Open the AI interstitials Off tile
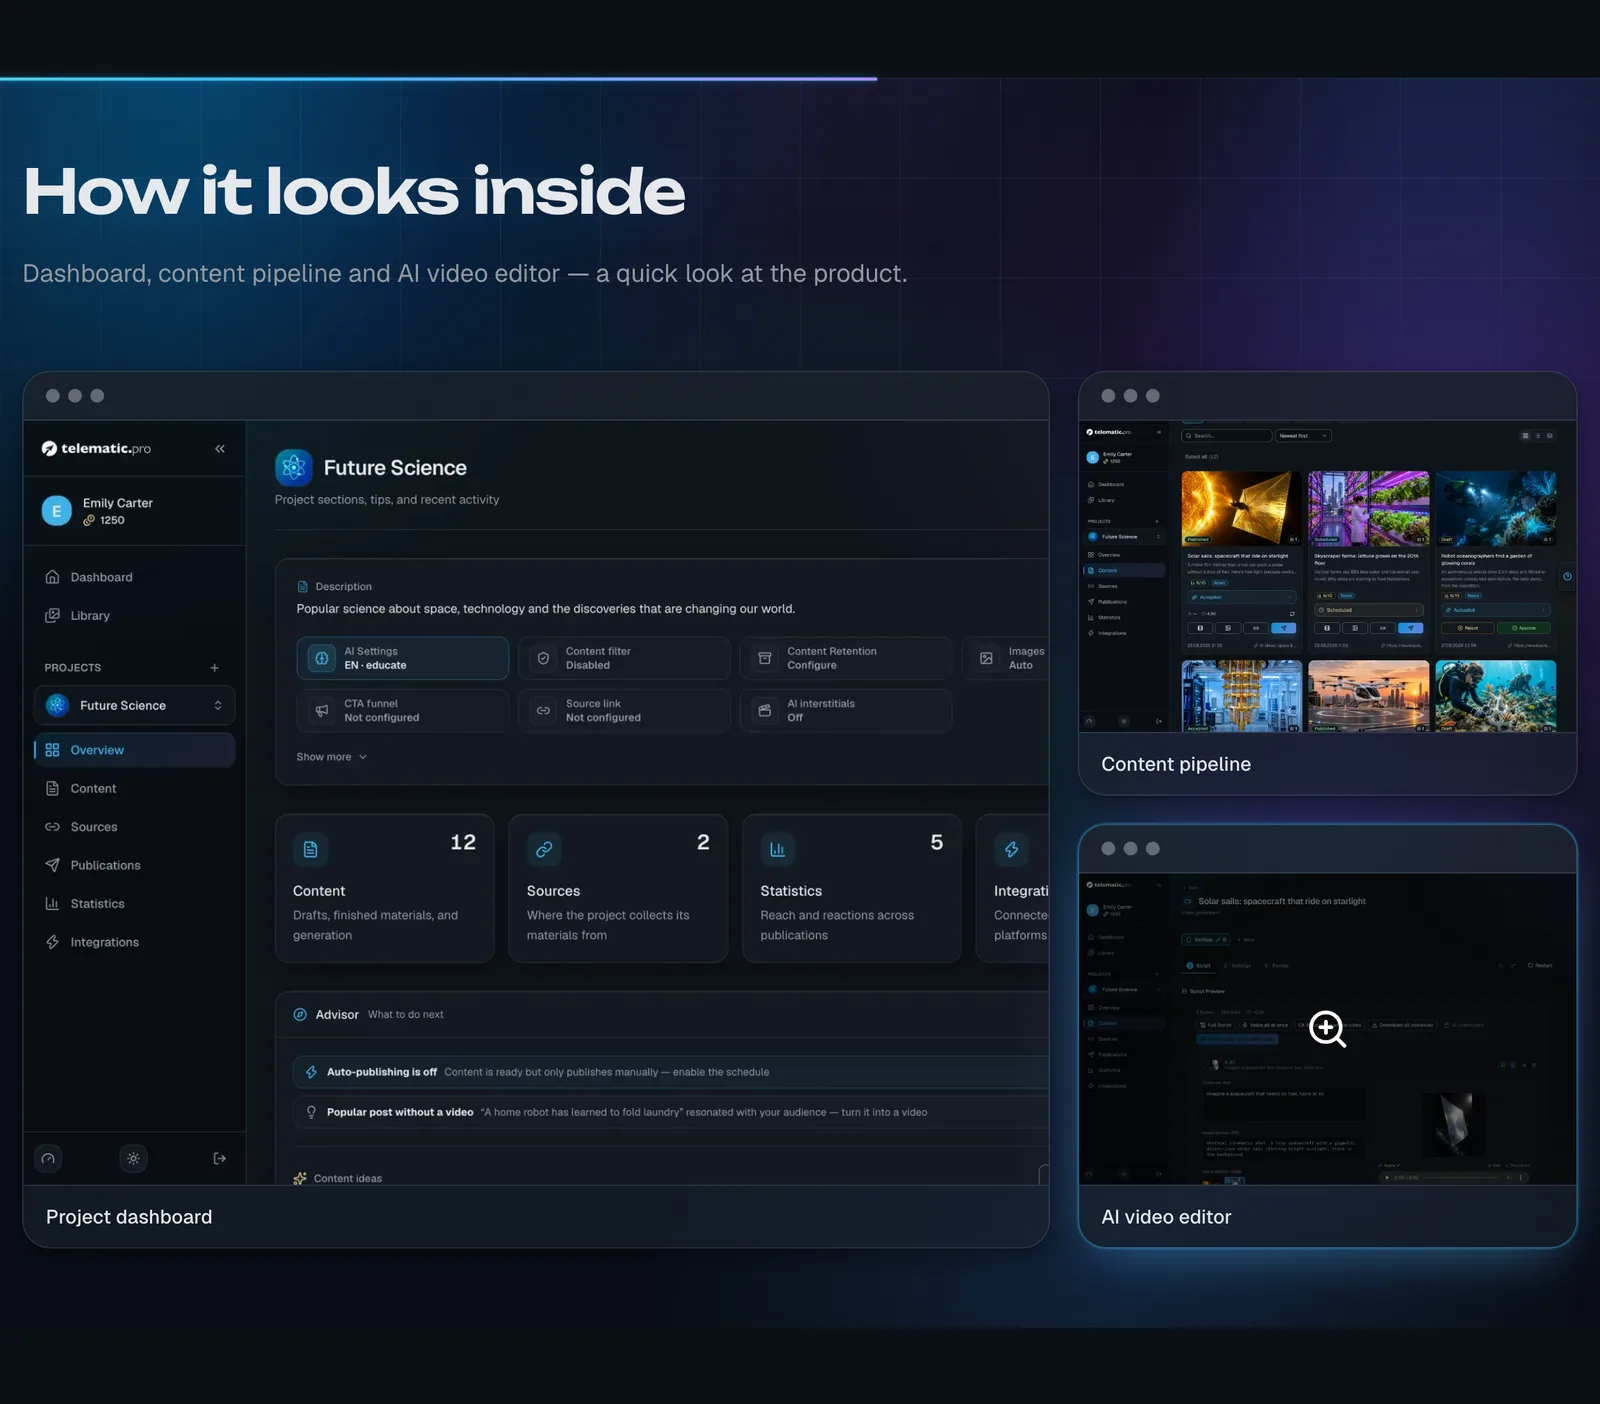Image resolution: width=1600 pixels, height=1404 pixels. 845,711
